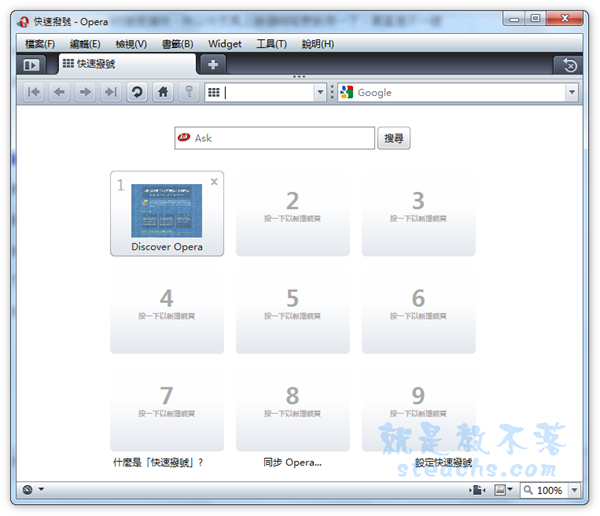600x516 pixels.
Task: Expand the Google search engine dropdown
Action: [572, 92]
